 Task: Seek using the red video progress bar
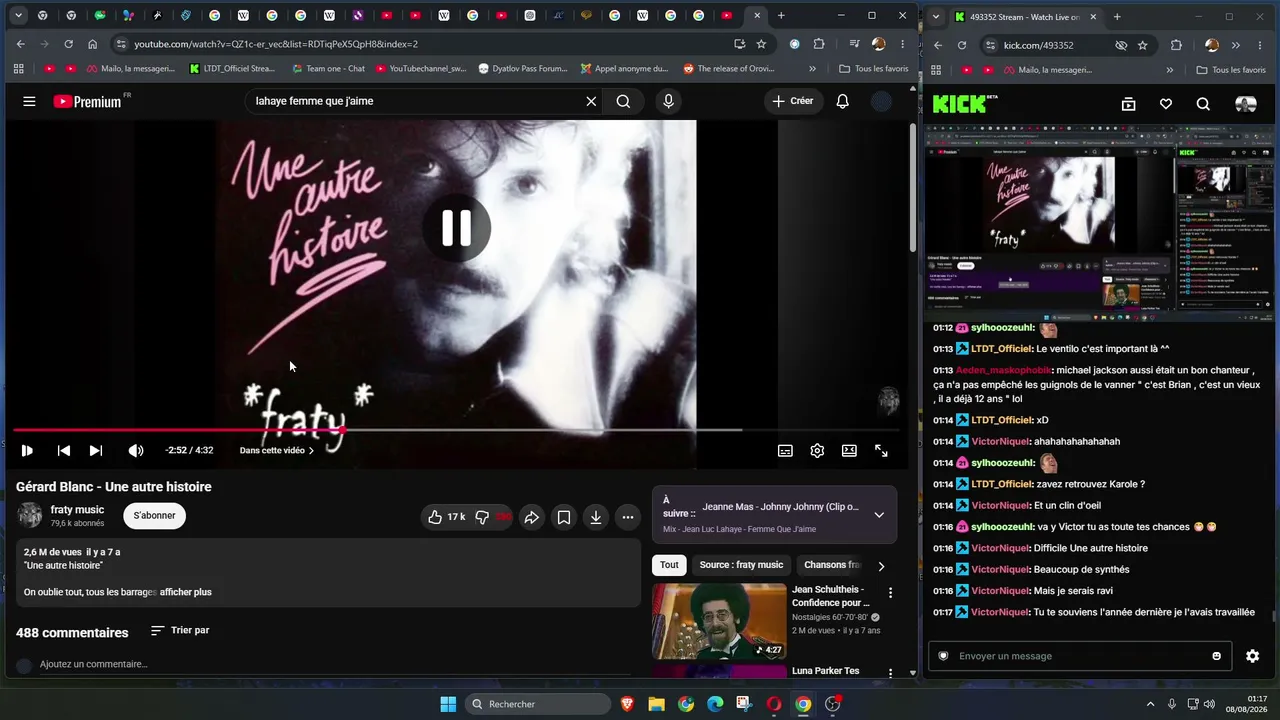[456, 430]
